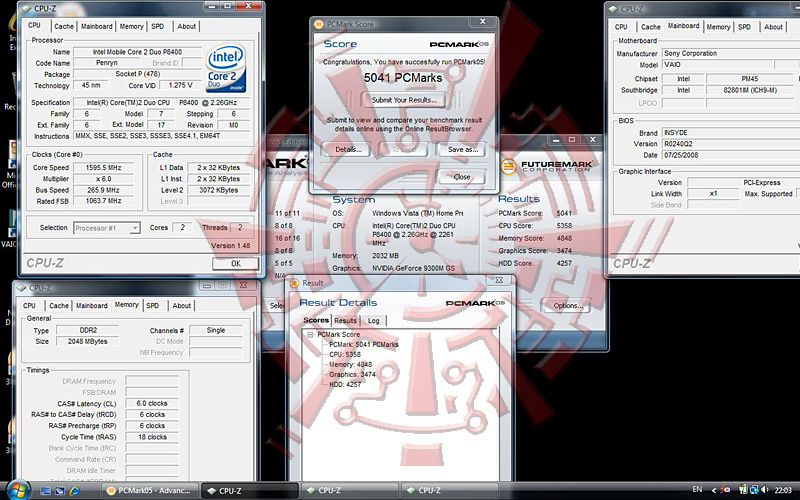Click the To Excel button
This screenshot has width=800, height=500.
tap(403, 149)
